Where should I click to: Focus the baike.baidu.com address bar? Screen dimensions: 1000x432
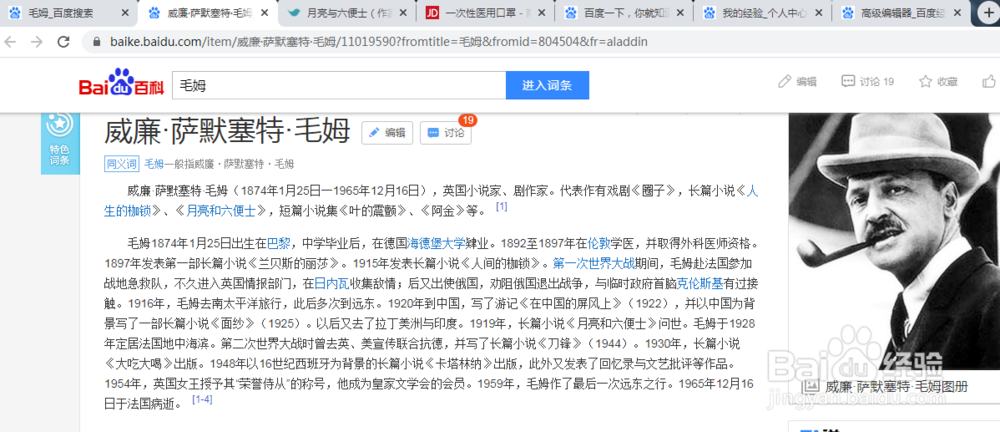pos(379,42)
